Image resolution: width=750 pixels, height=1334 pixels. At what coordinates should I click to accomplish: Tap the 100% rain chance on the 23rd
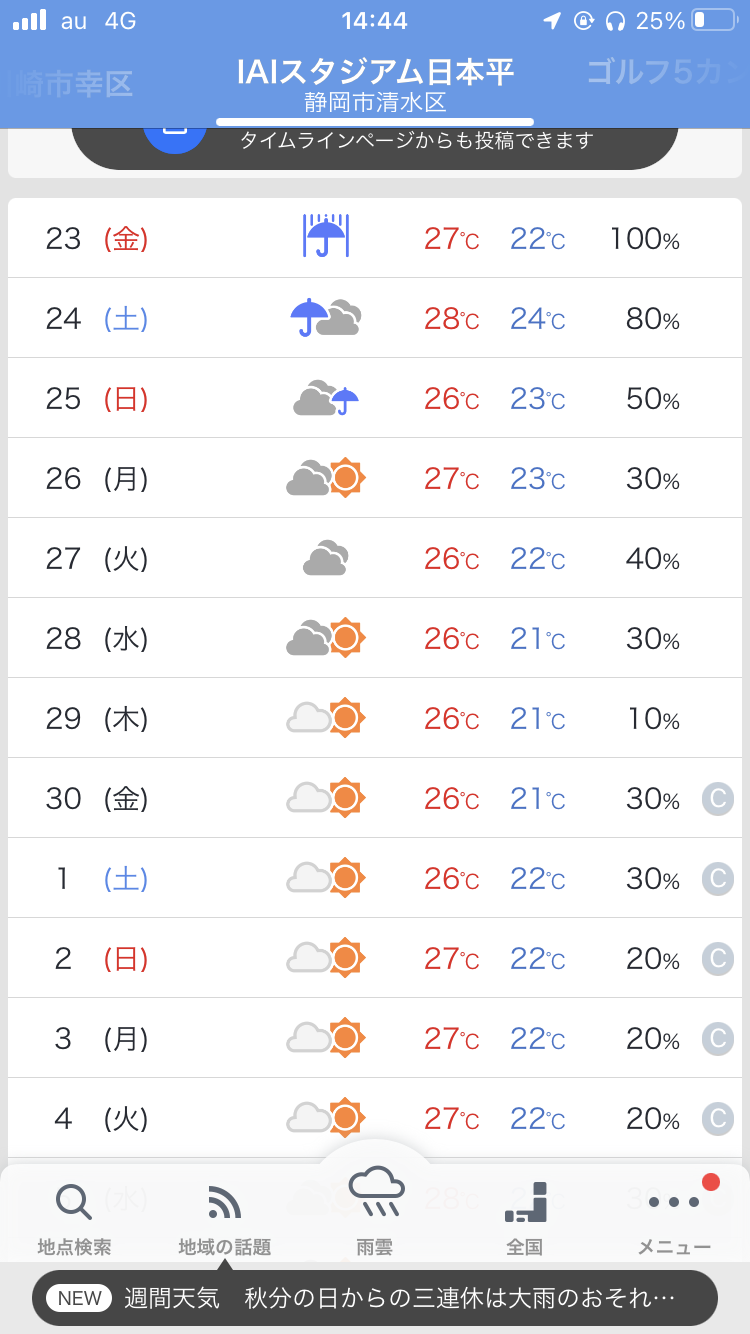point(644,238)
